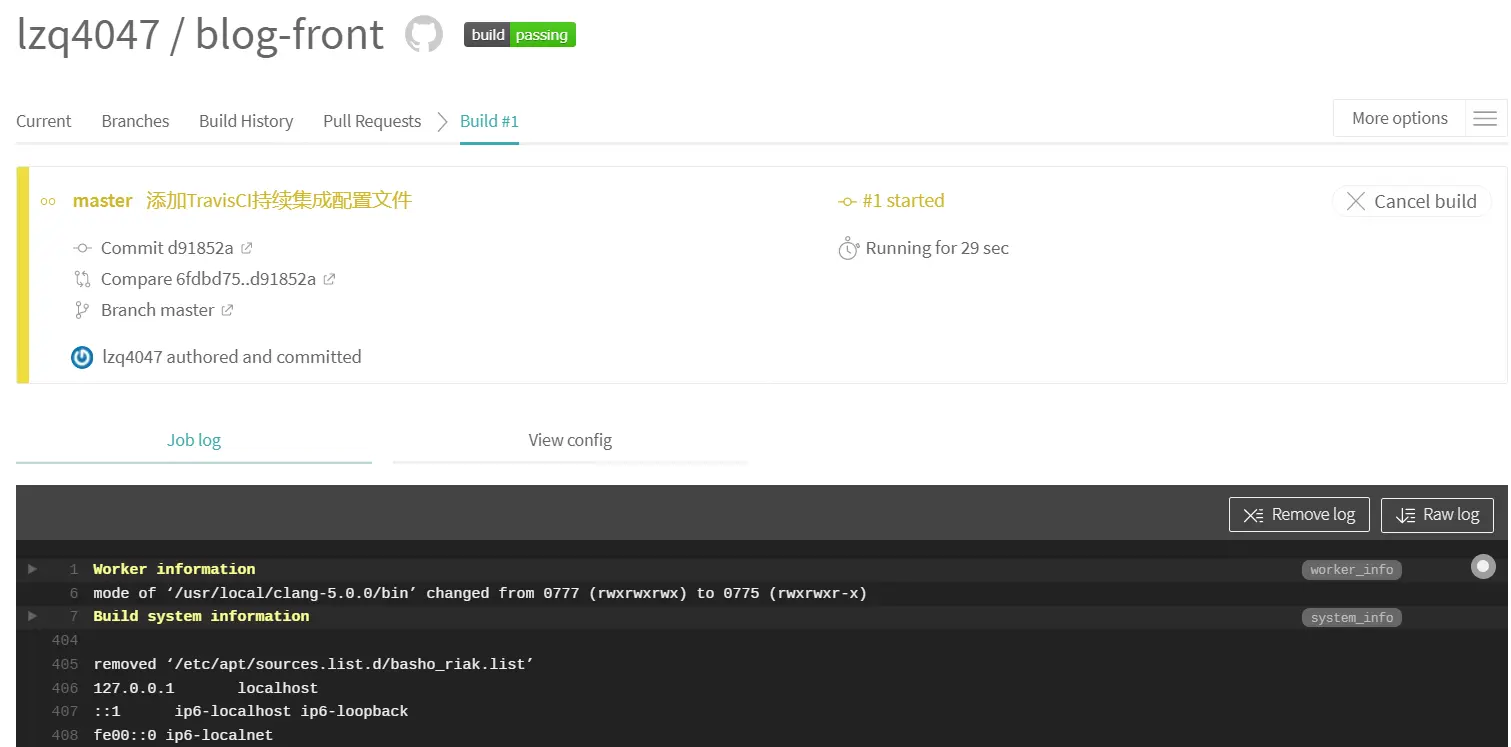
Task: Click the compare icon before Compare 6fdbd75..d91852a
Action: (x=83, y=279)
